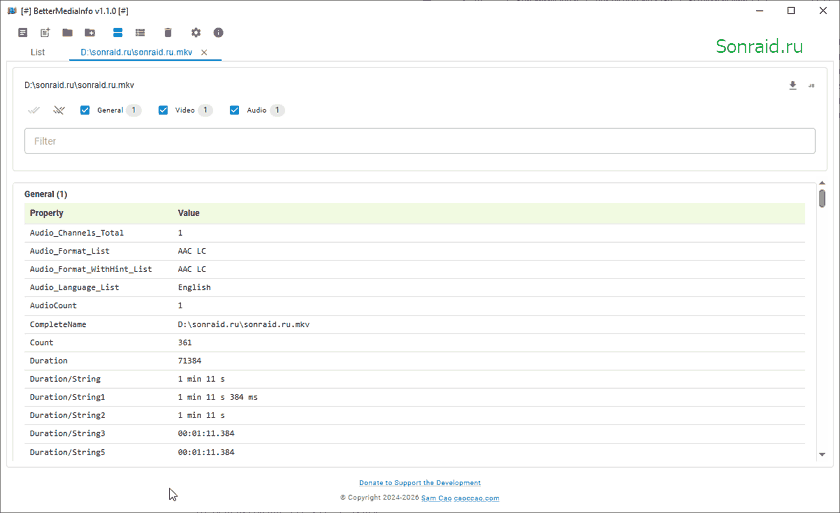
Task: Click the count badge next to Video
Action: (x=205, y=110)
